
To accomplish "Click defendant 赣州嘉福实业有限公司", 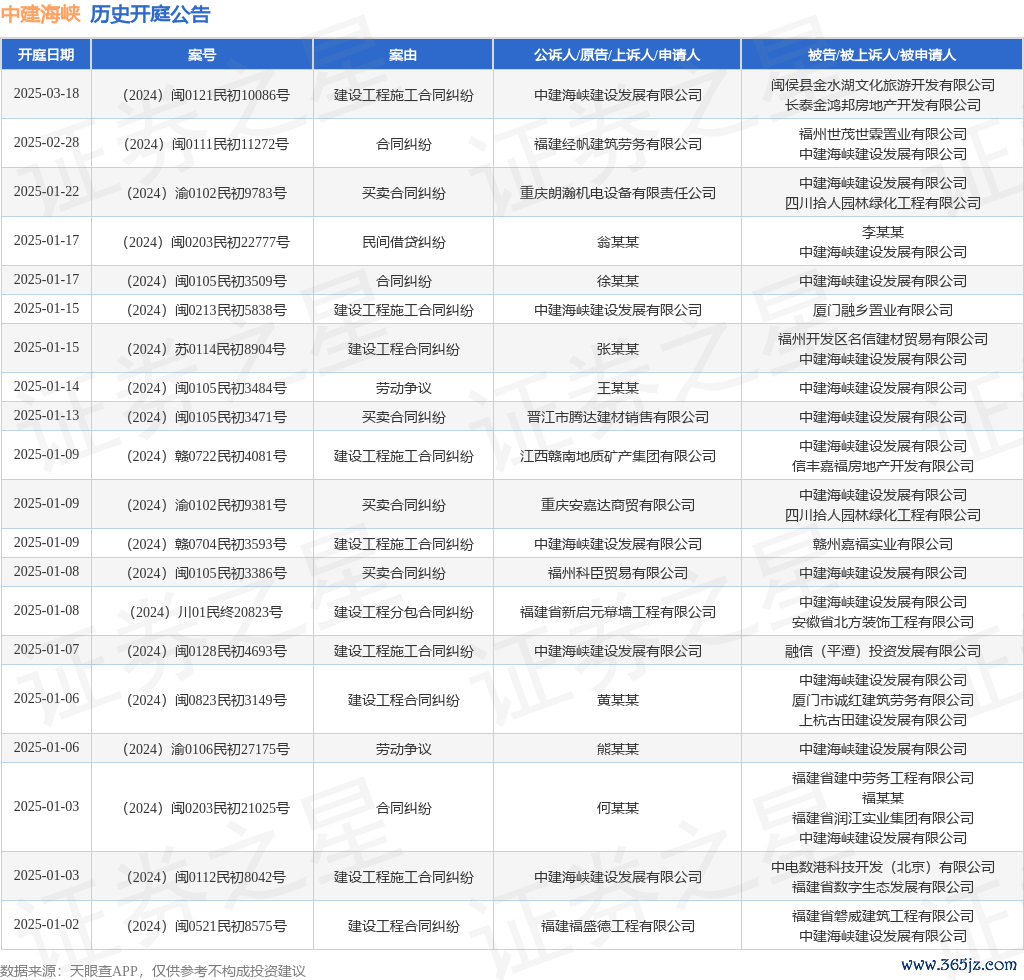I will (x=882, y=545).
